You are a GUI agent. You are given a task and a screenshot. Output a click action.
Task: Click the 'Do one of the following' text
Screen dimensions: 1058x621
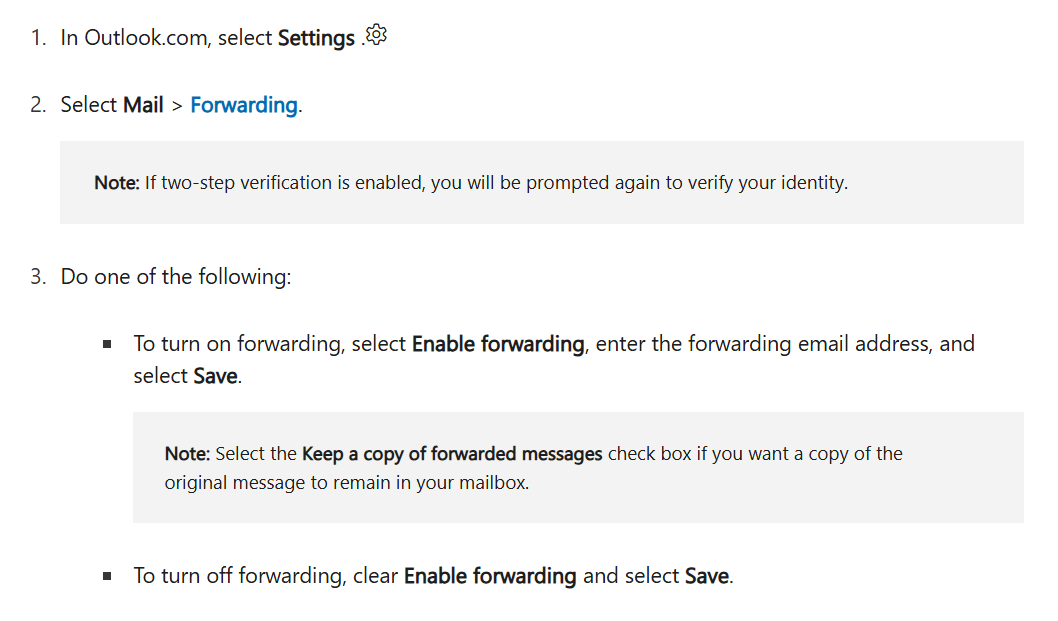(176, 277)
